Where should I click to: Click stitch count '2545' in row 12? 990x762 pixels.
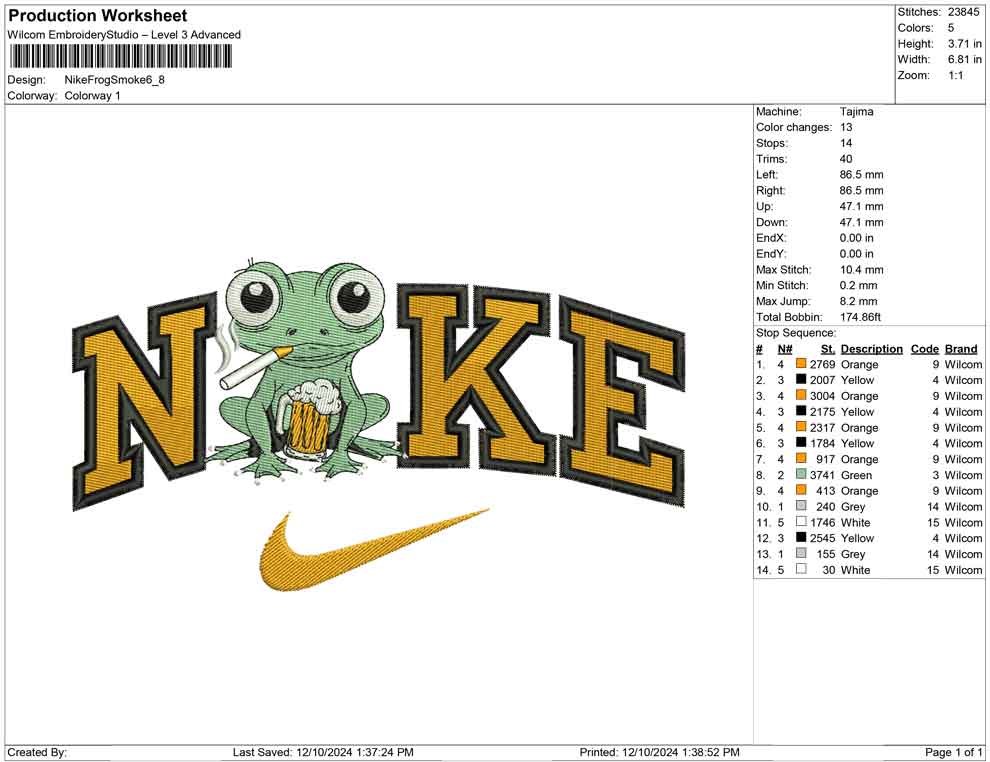click(822, 538)
